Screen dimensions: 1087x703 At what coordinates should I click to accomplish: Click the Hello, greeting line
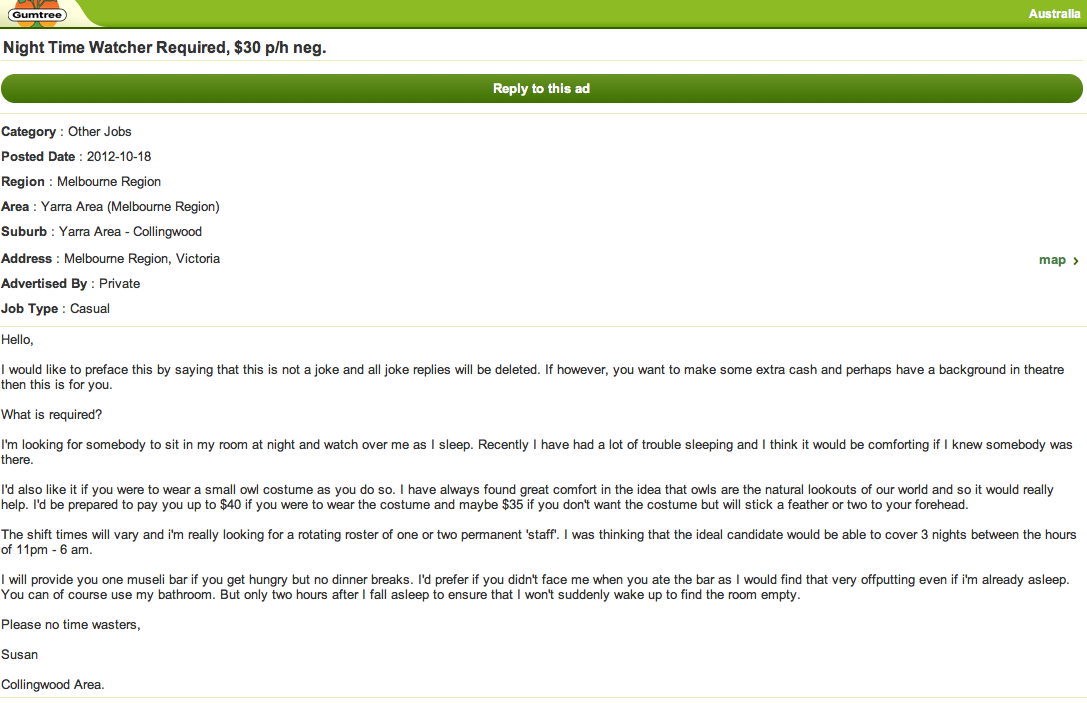[x=18, y=340]
